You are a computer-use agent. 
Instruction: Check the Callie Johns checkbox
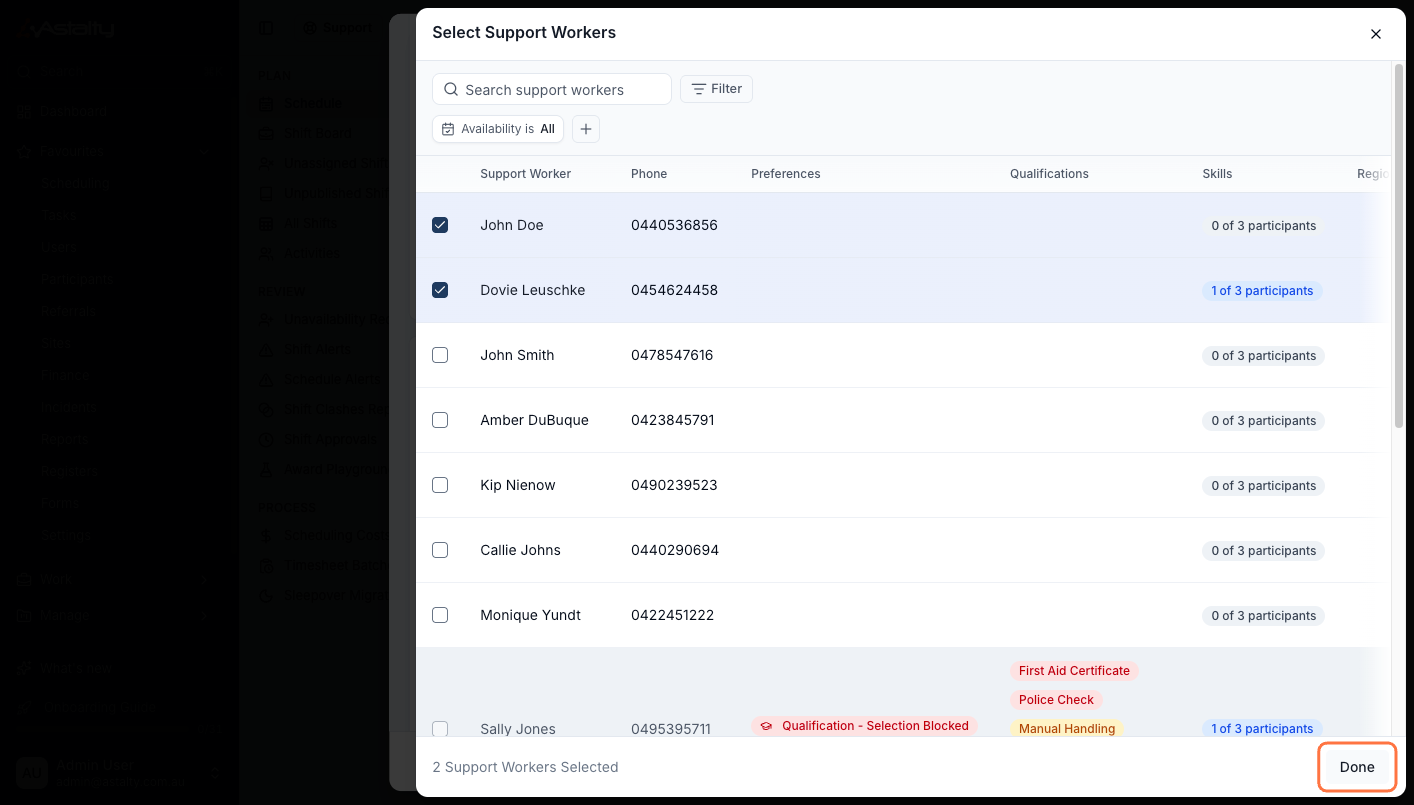[x=440, y=550]
